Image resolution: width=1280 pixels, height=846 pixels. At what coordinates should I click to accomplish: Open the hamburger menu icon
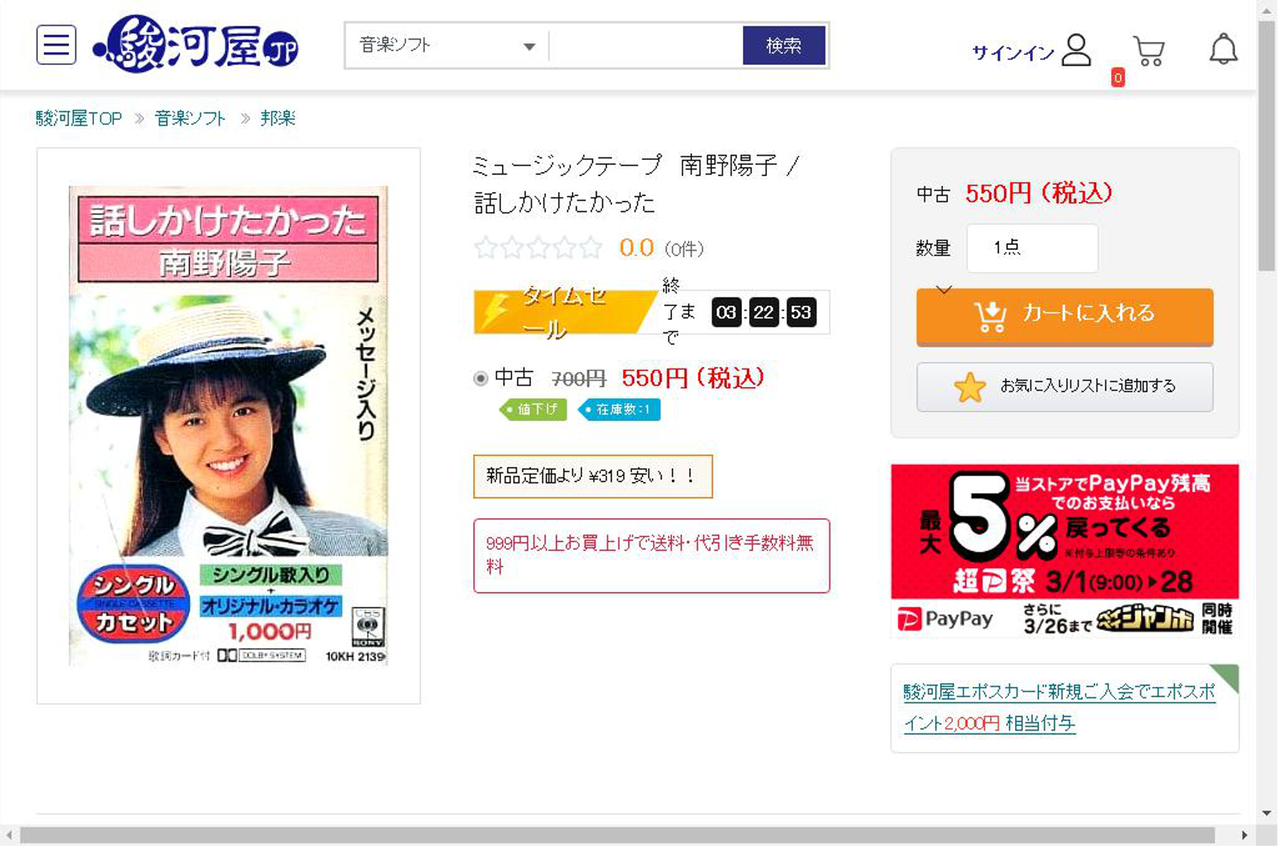click(x=56, y=44)
